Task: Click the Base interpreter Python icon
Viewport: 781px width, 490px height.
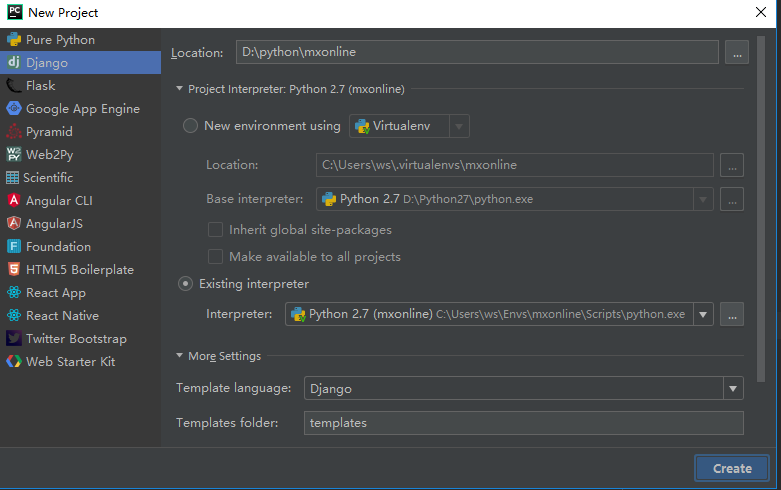Action: pos(329,199)
